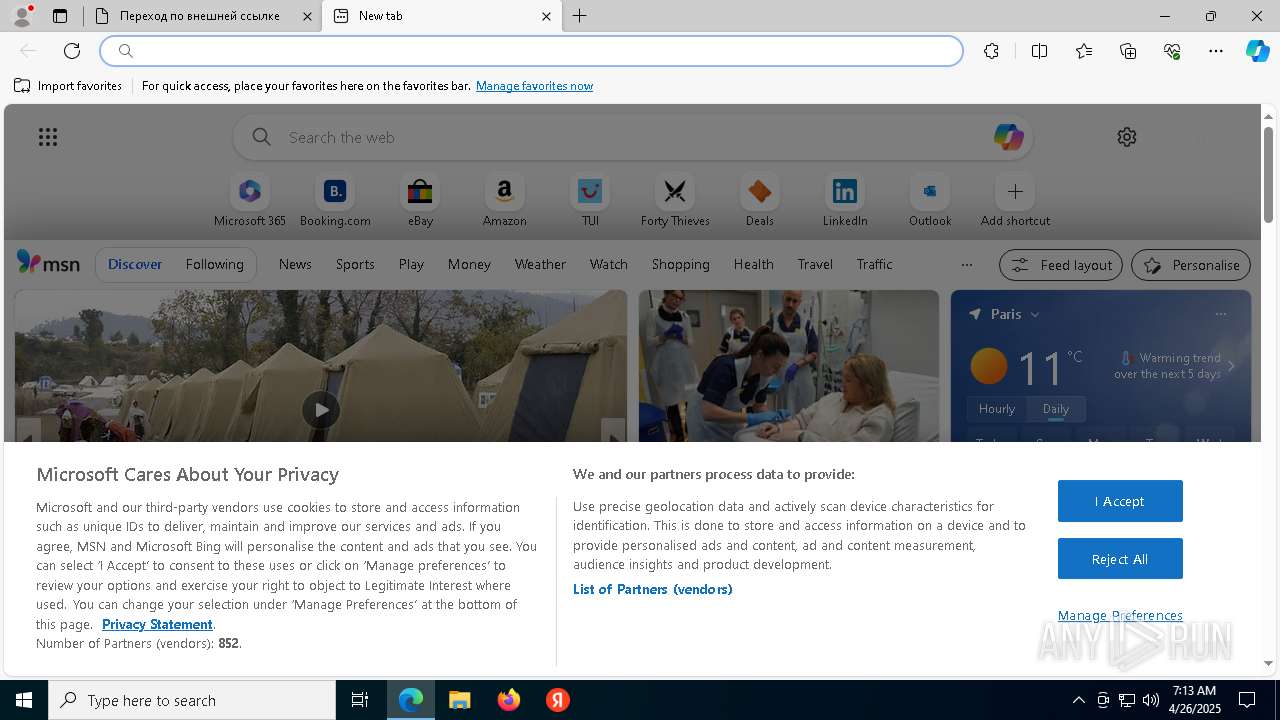The height and width of the screenshot is (720, 1280).
Task: Open the Extensions puzzle icon
Action: pos(991,51)
